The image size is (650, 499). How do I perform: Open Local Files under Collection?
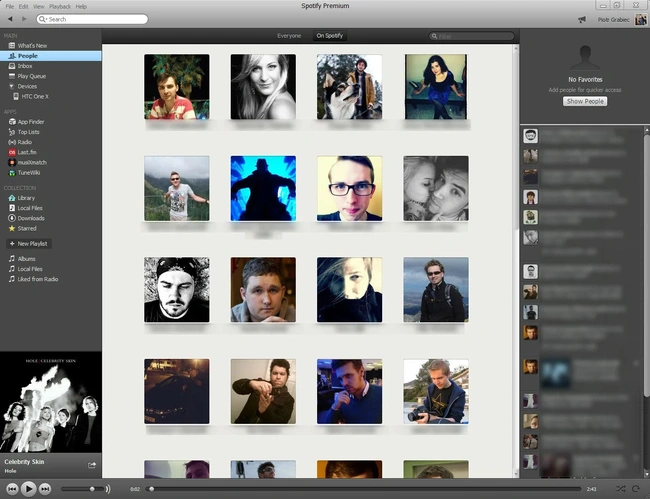[x=29, y=208]
